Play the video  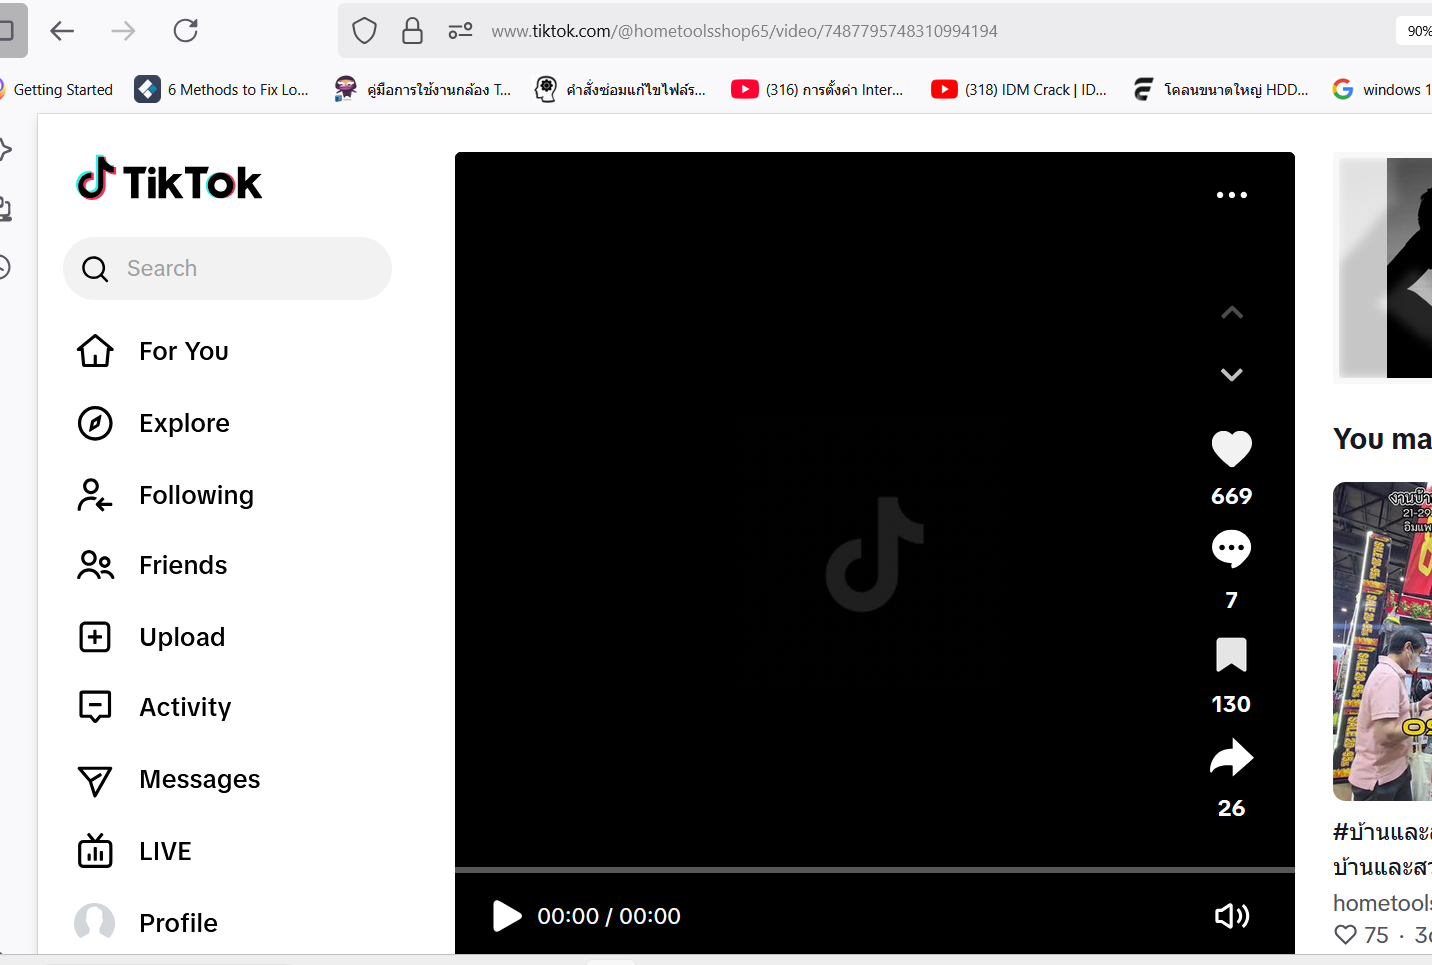click(x=507, y=916)
